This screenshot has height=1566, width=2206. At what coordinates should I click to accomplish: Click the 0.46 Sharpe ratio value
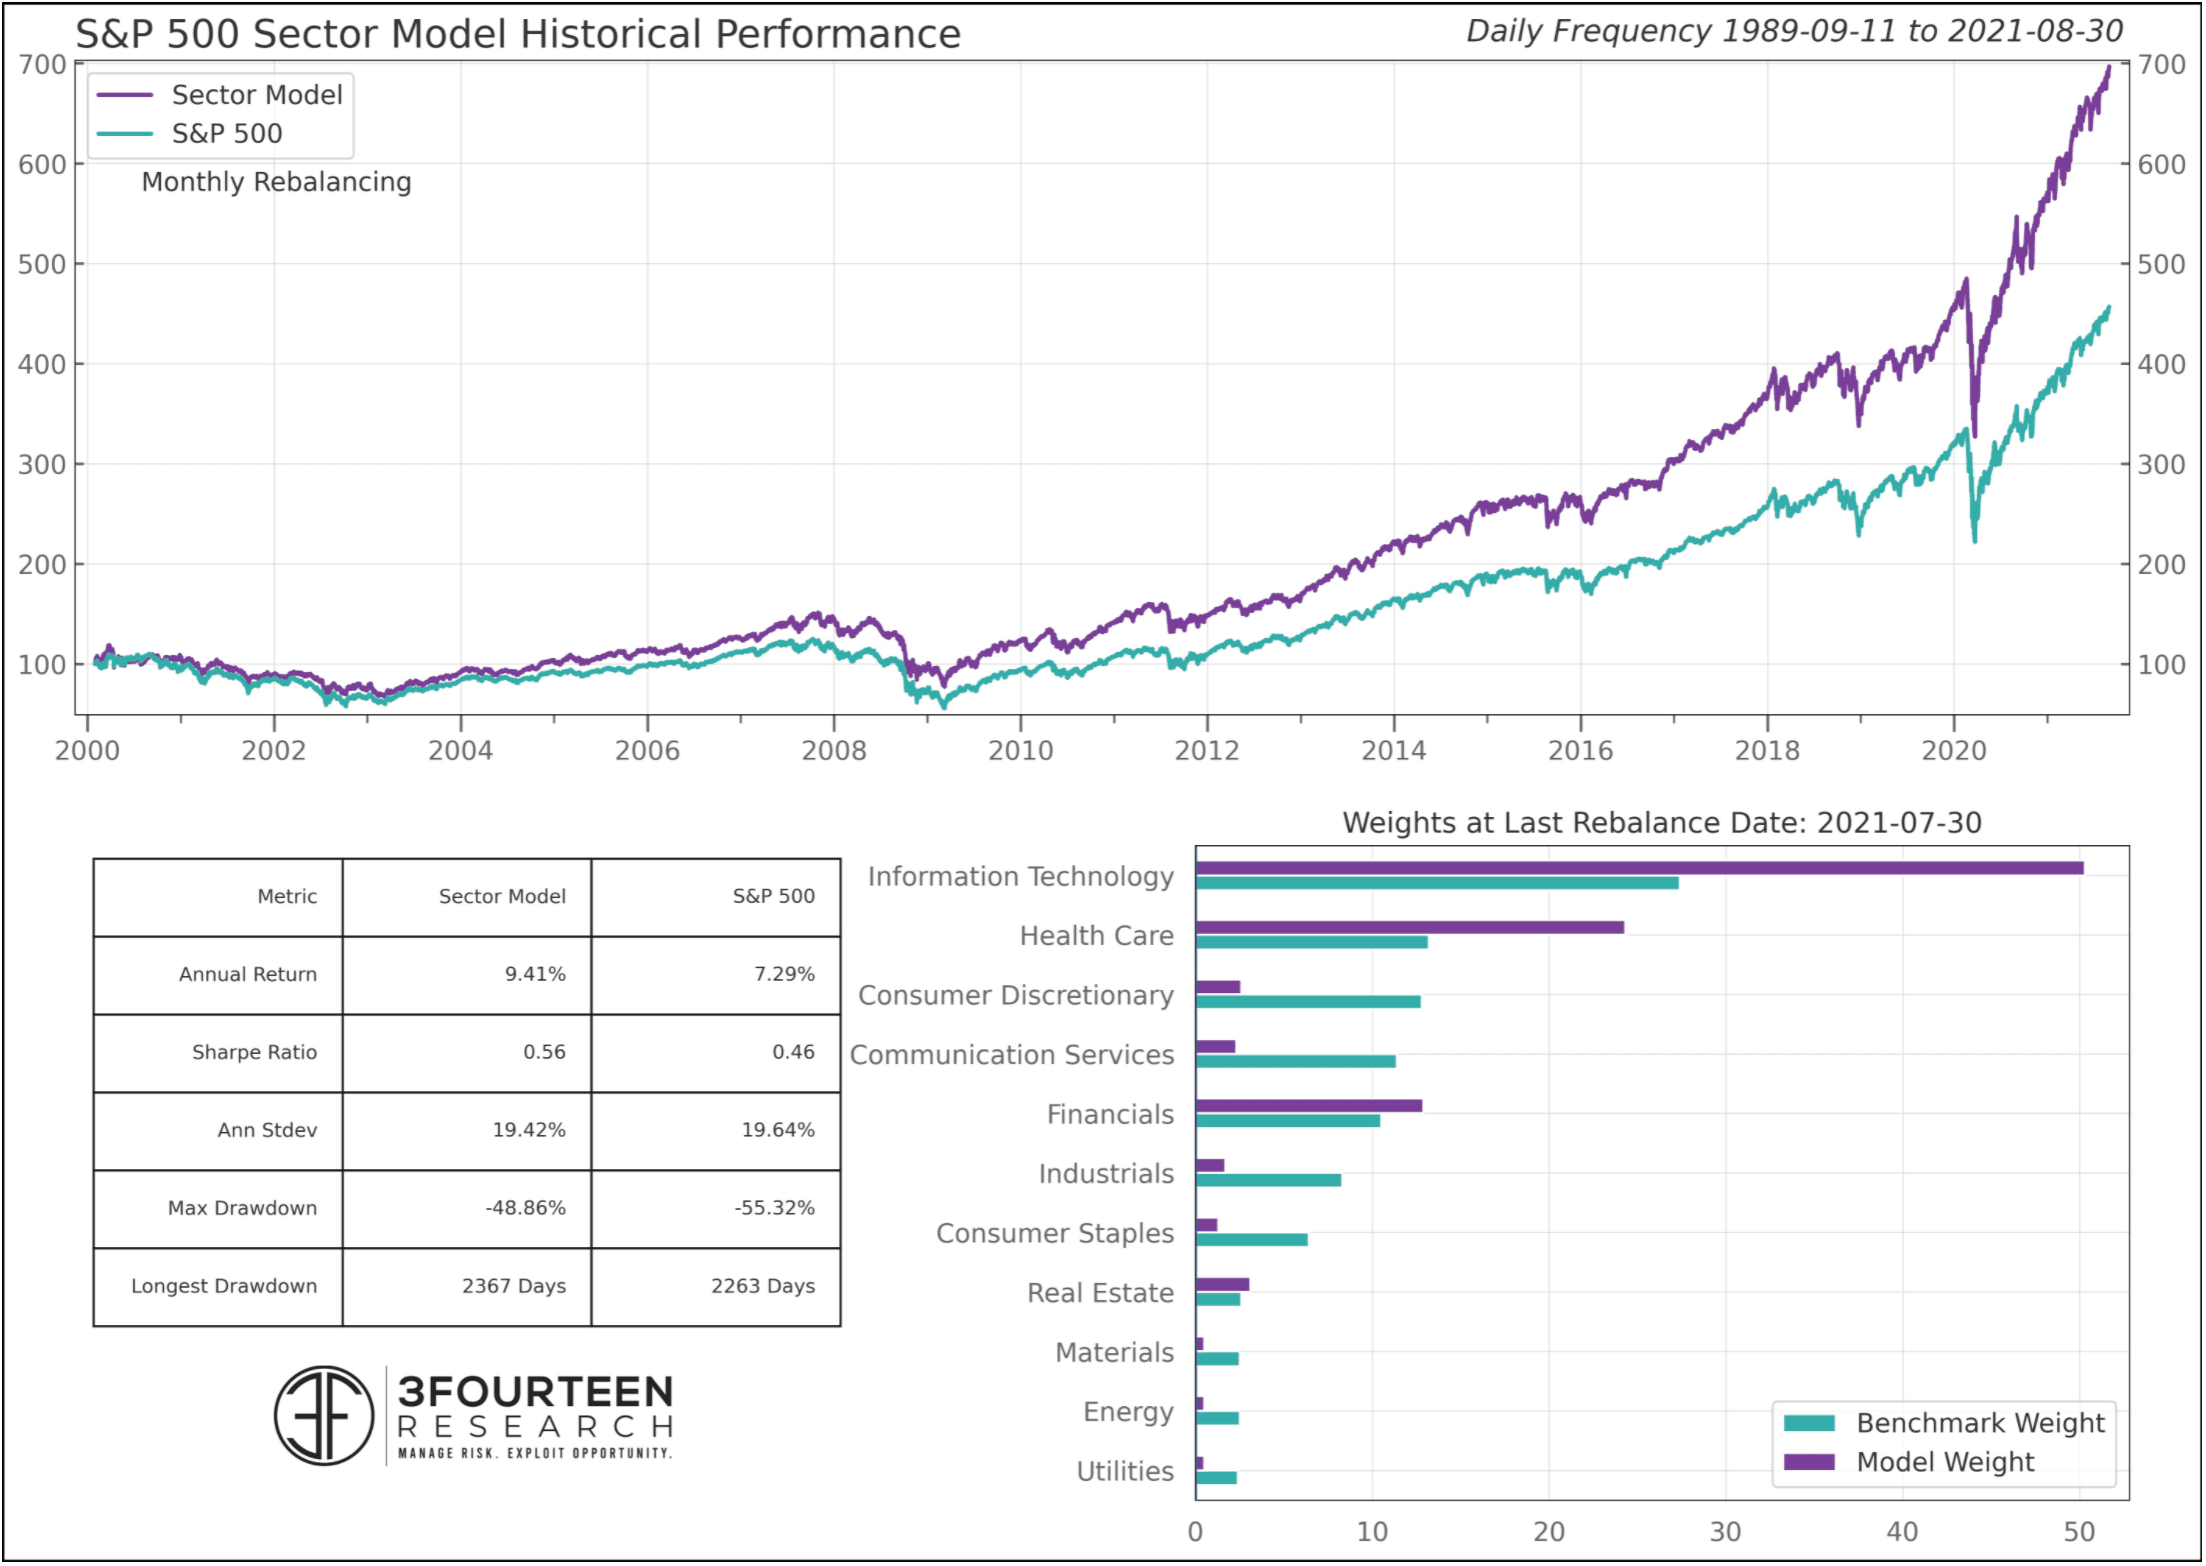click(x=793, y=1052)
